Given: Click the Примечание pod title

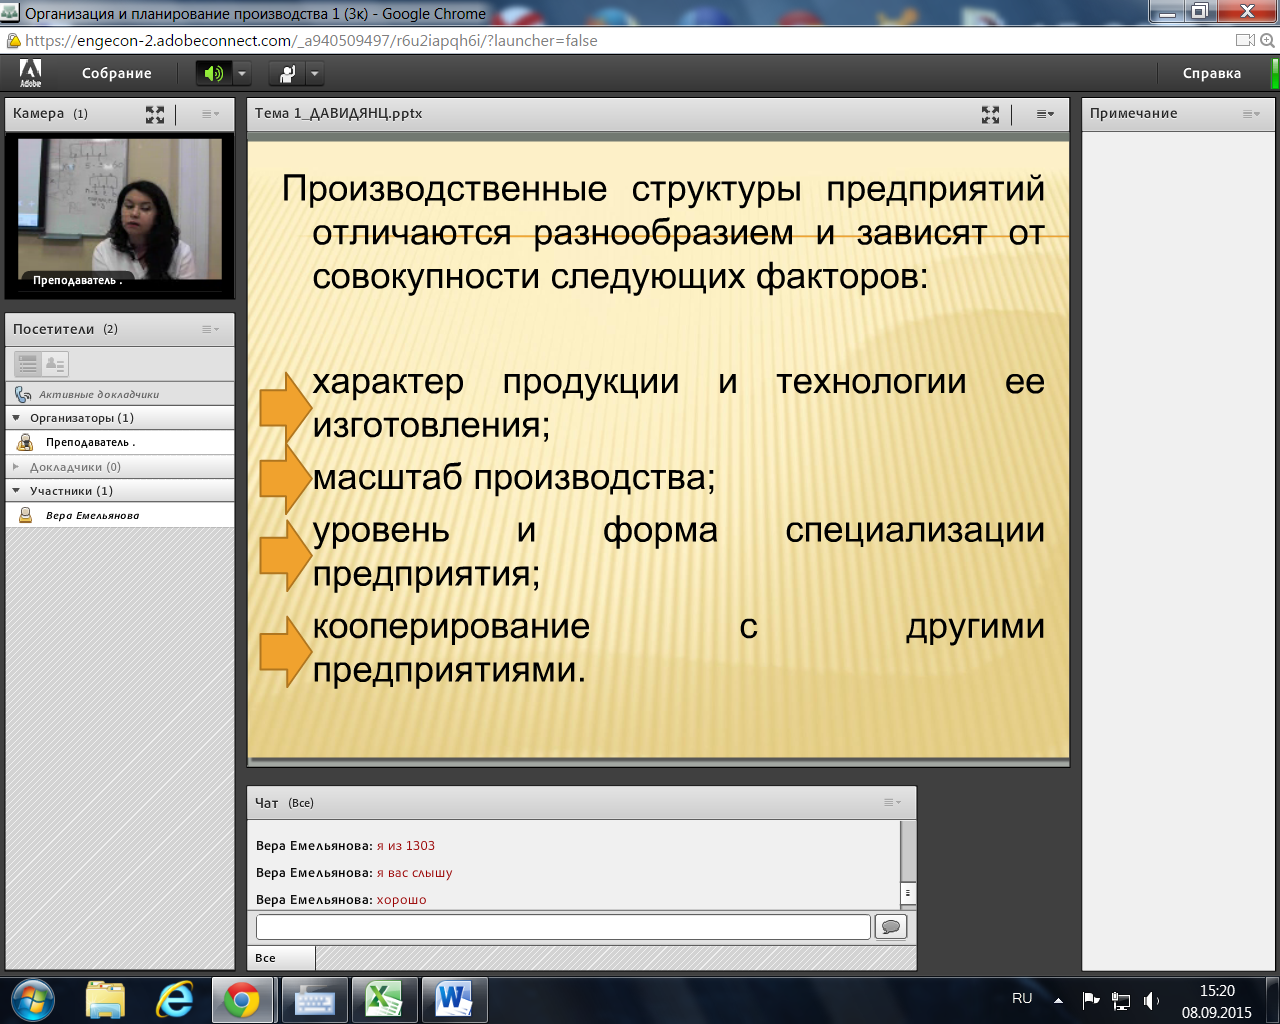Looking at the screenshot, I should 1134,113.
